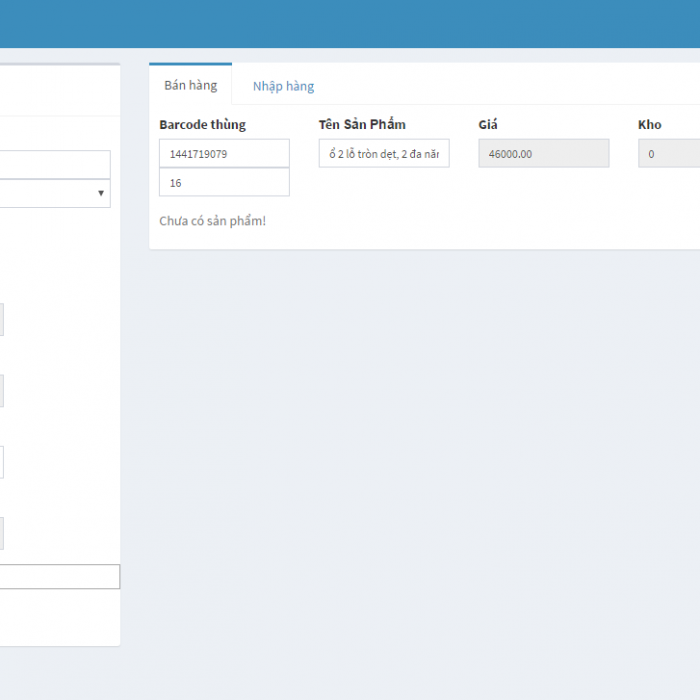Click the Kho stock field showing 0
Image resolution: width=700 pixels, height=700 pixels.
click(668, 154)
